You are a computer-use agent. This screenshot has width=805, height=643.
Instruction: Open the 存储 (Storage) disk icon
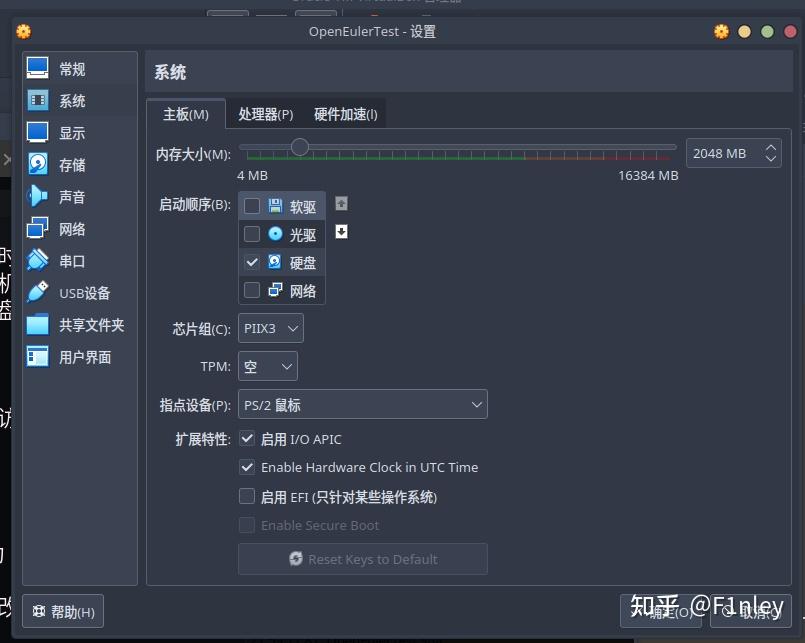click(37, 164)
